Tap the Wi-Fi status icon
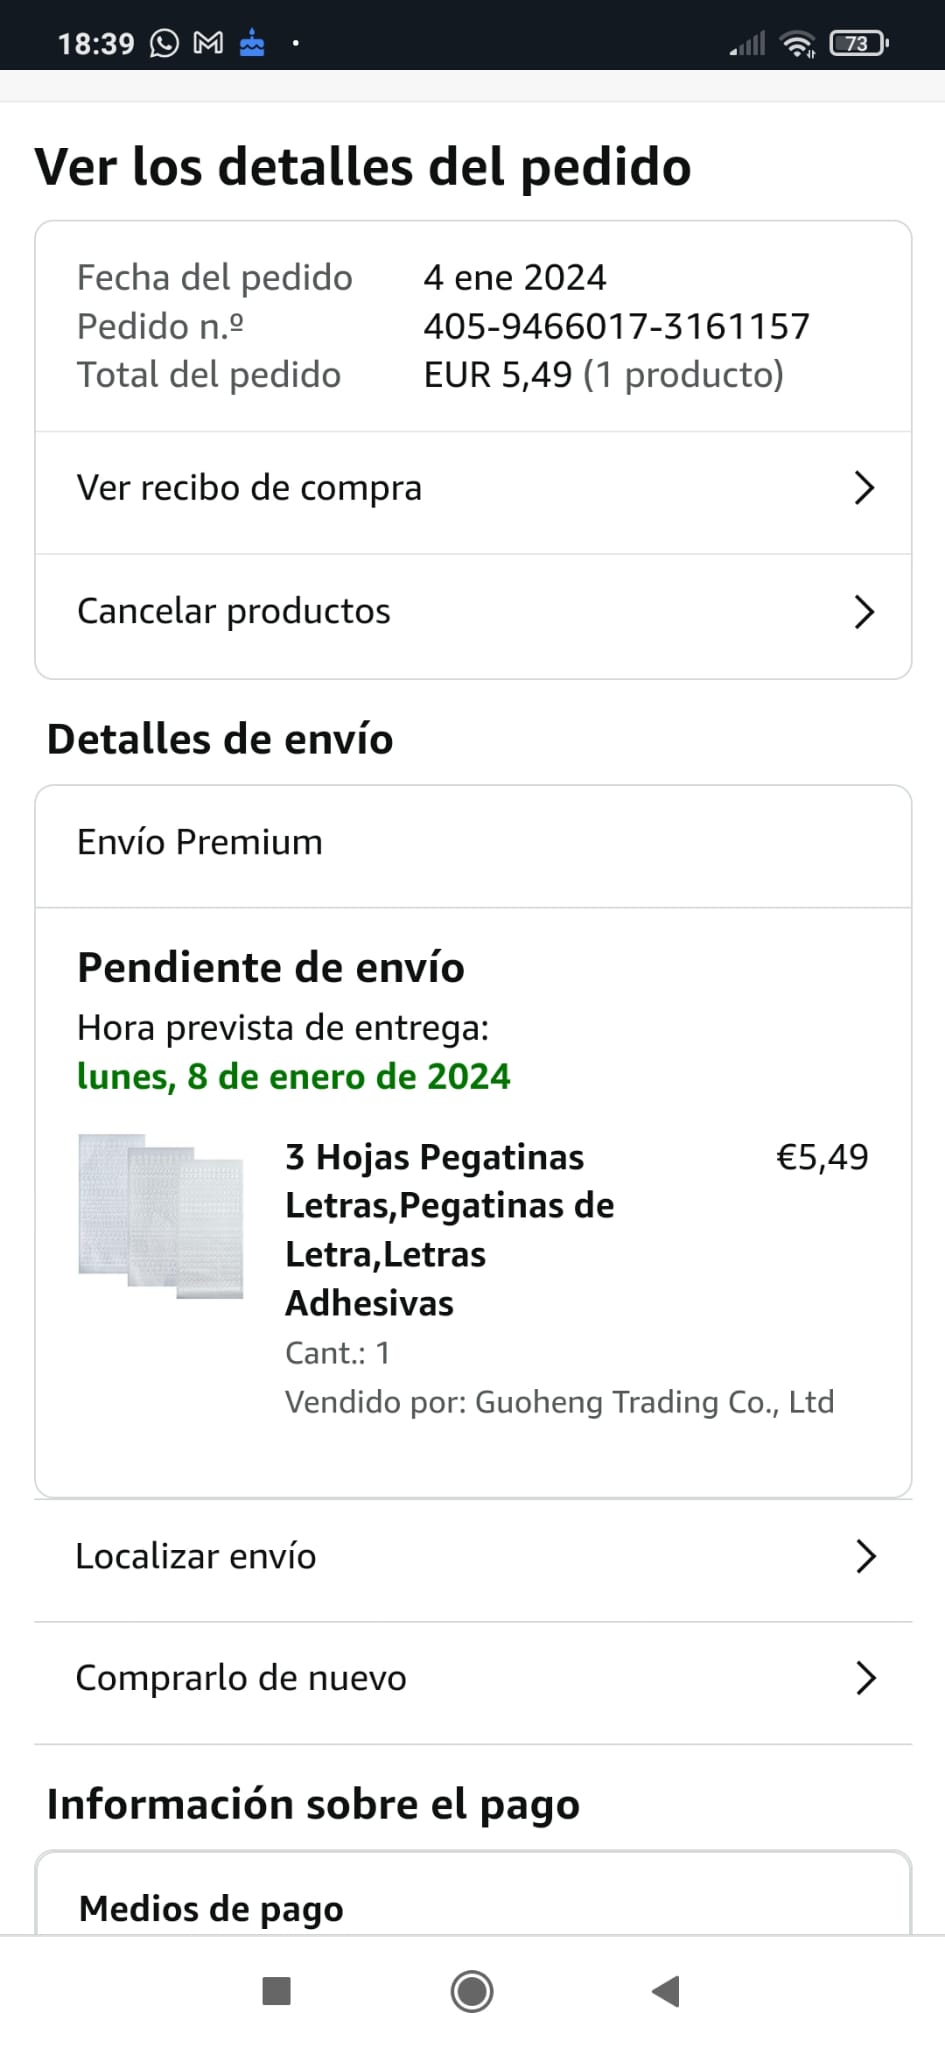 click(x=797, y=43)
